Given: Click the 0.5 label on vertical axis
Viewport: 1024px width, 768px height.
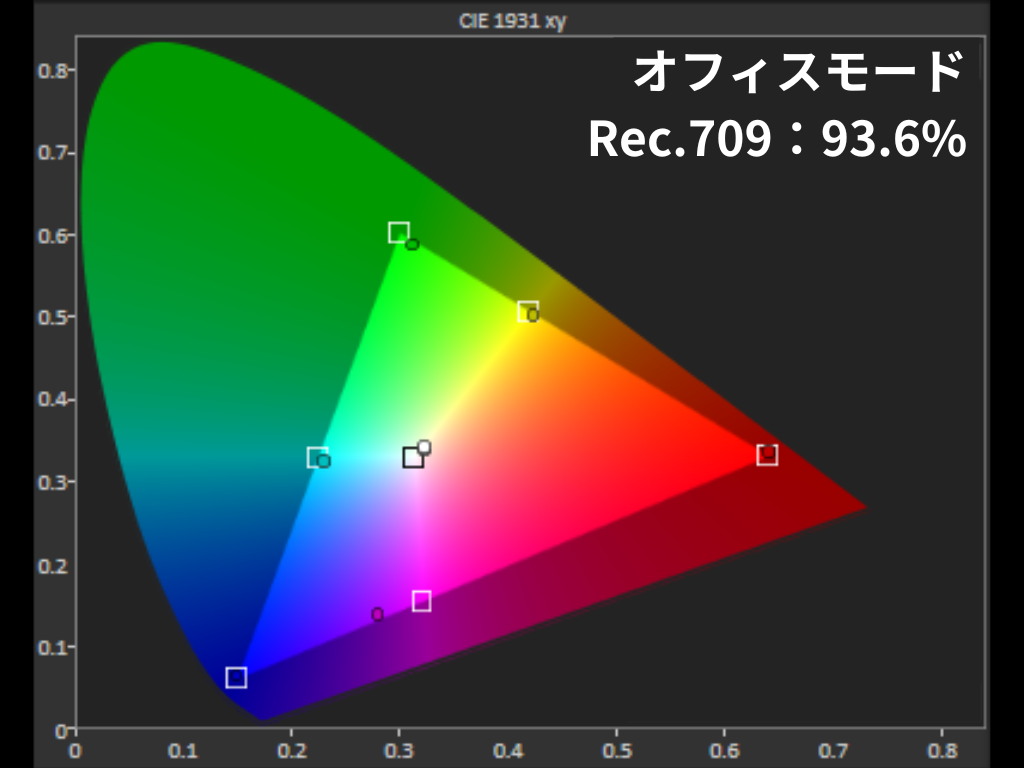Looking at the screenshot, I should tap(53, 317).
